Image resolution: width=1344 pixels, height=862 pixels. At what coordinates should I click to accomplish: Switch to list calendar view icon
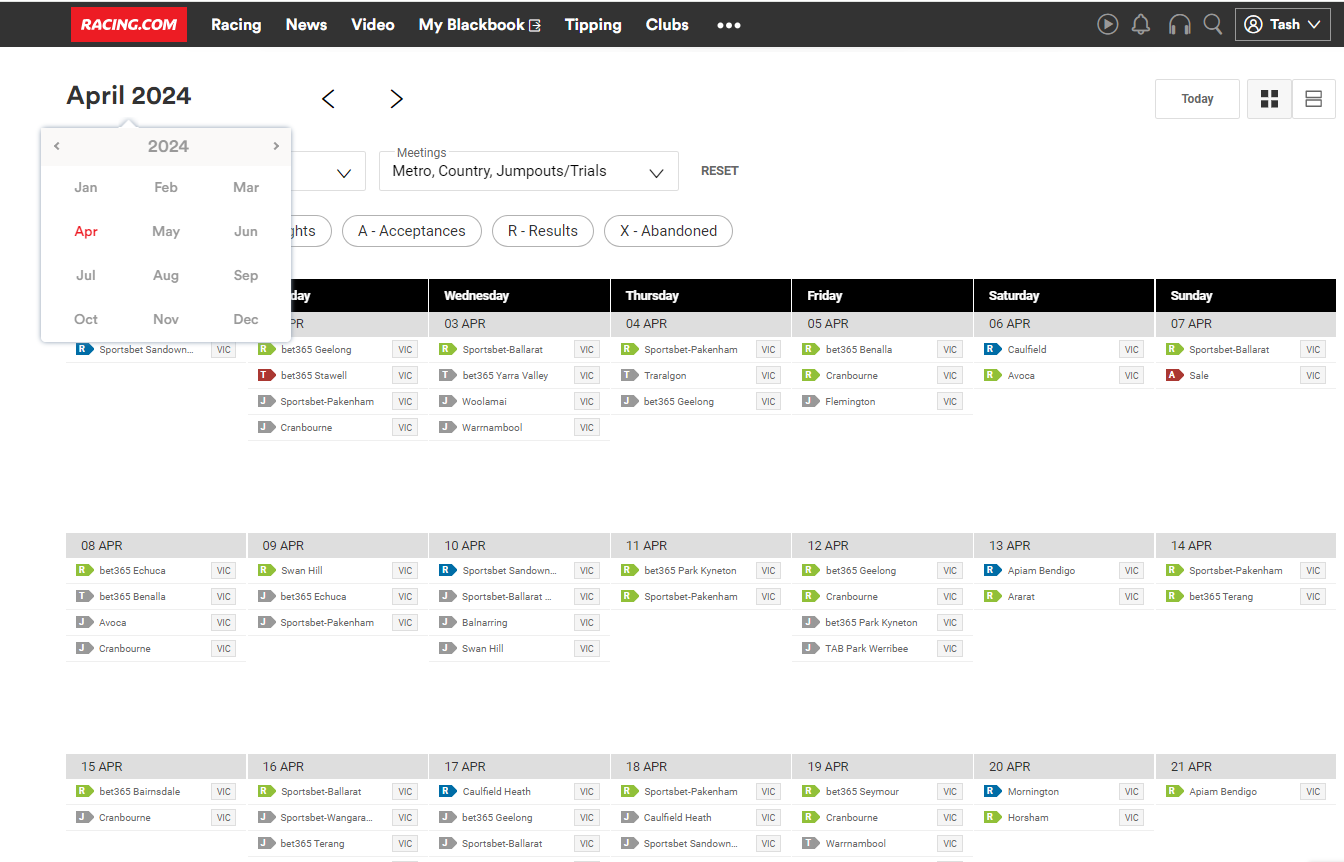click(1314, 98)
